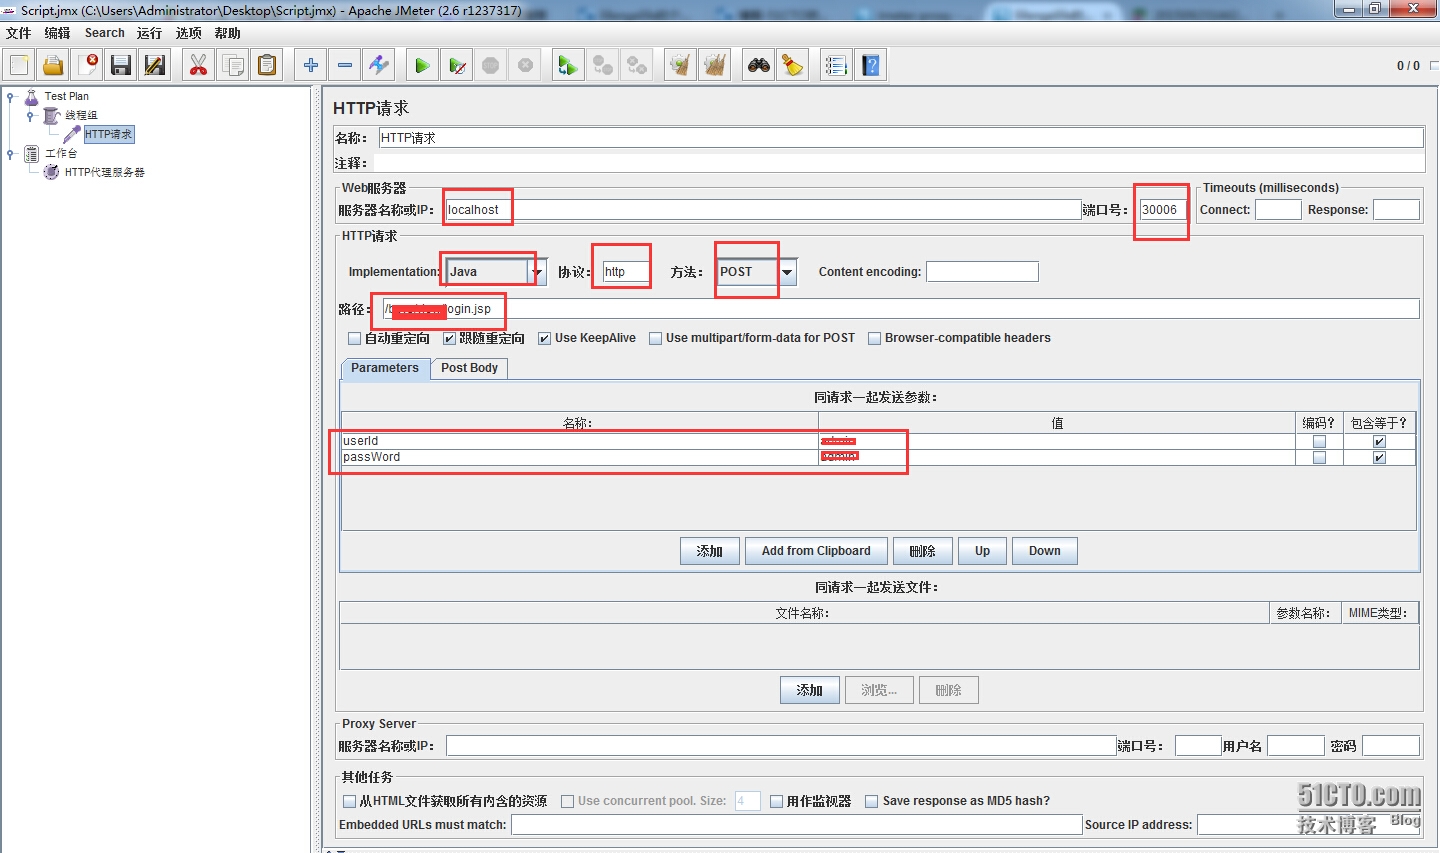Click the passWord parameter name cell
This screenshot has width=1440, height=853.
click(579, 457)
